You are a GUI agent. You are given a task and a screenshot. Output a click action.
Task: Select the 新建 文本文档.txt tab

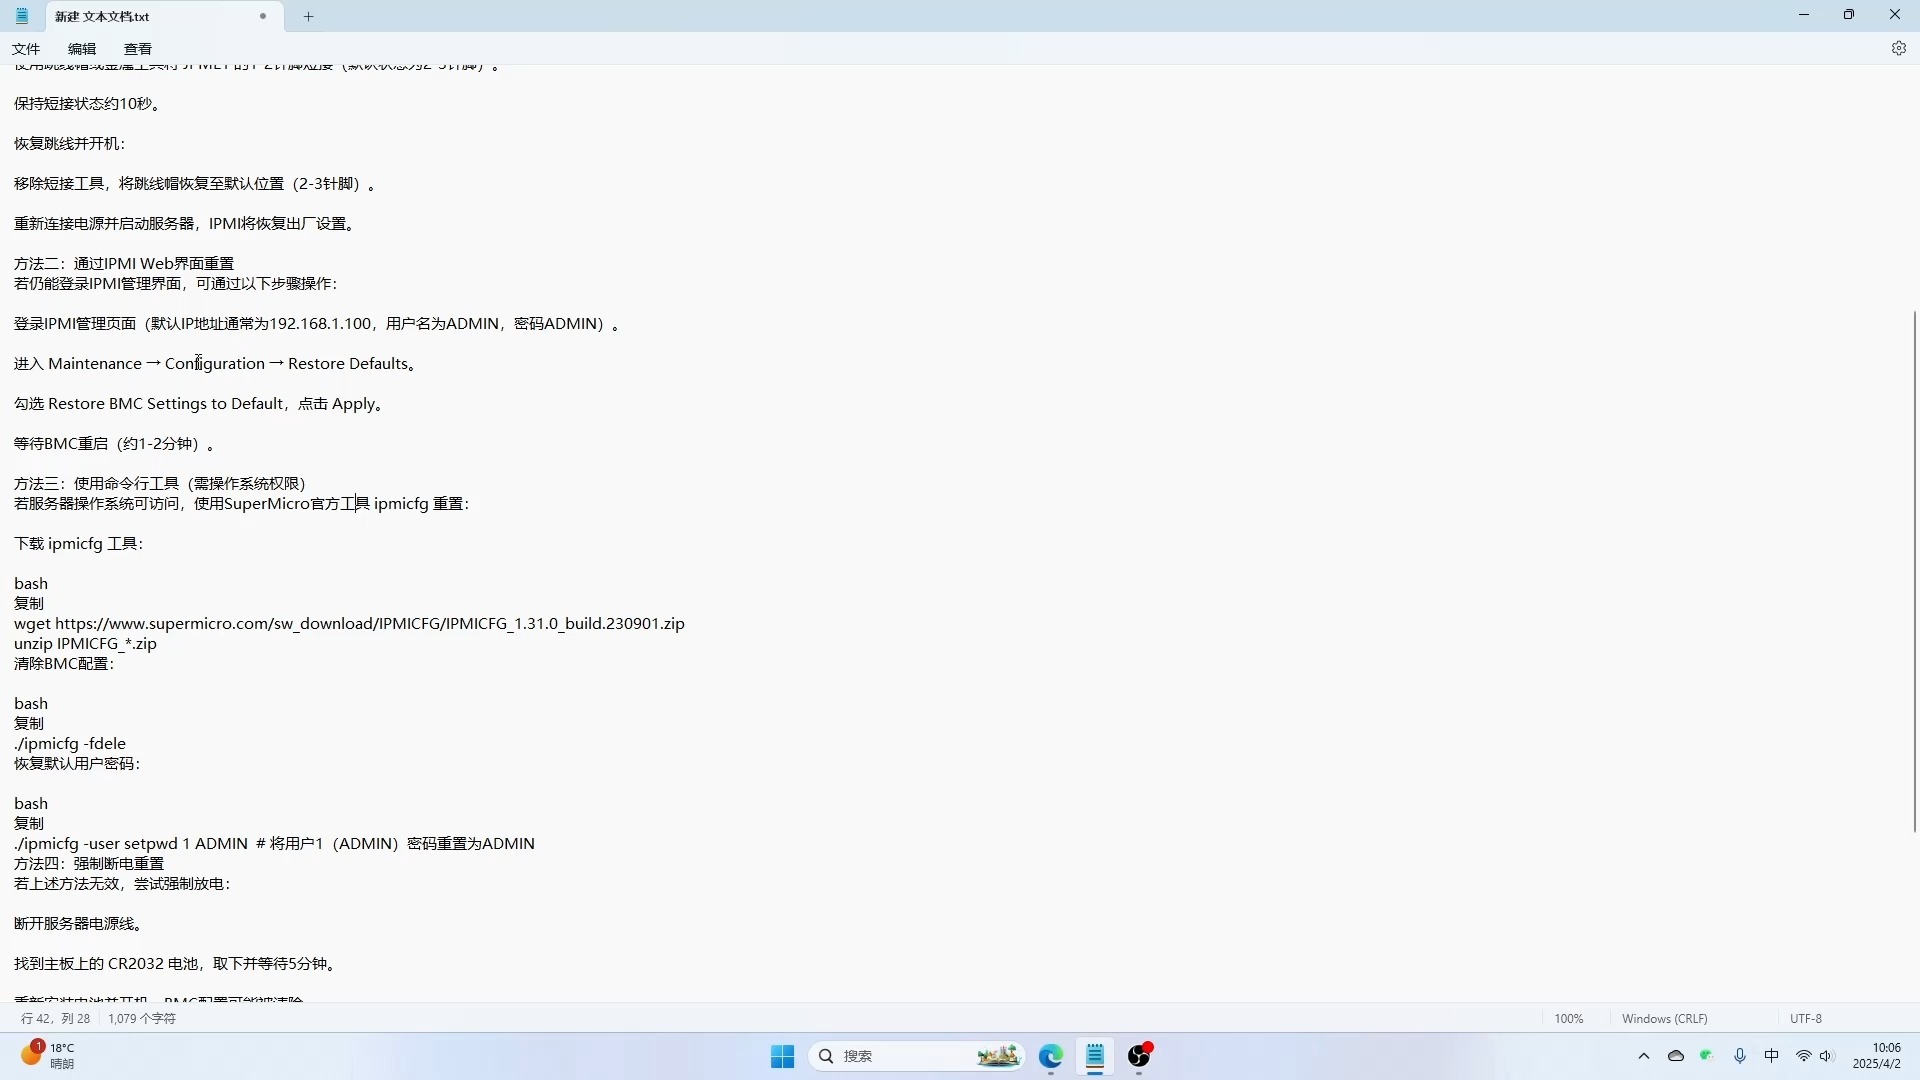tap(165, 17)
